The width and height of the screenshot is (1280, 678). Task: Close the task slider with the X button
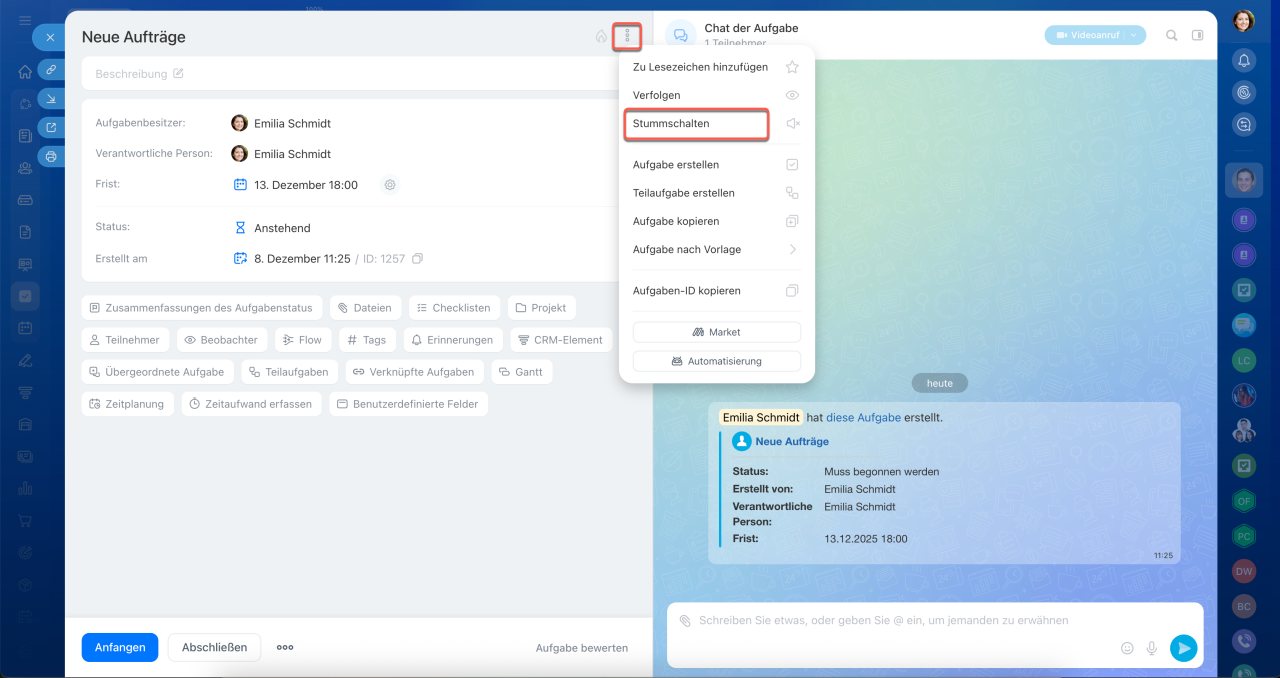click(50, 37)
